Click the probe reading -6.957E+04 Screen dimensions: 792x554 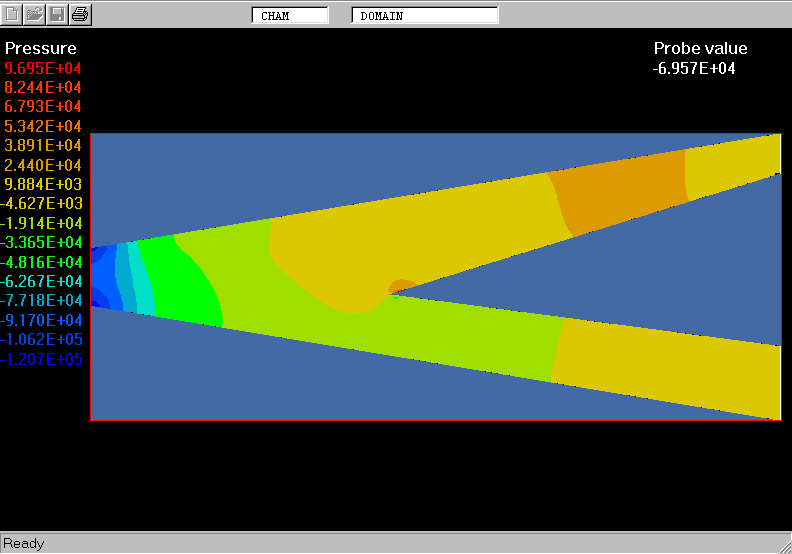tap(694, 68)
